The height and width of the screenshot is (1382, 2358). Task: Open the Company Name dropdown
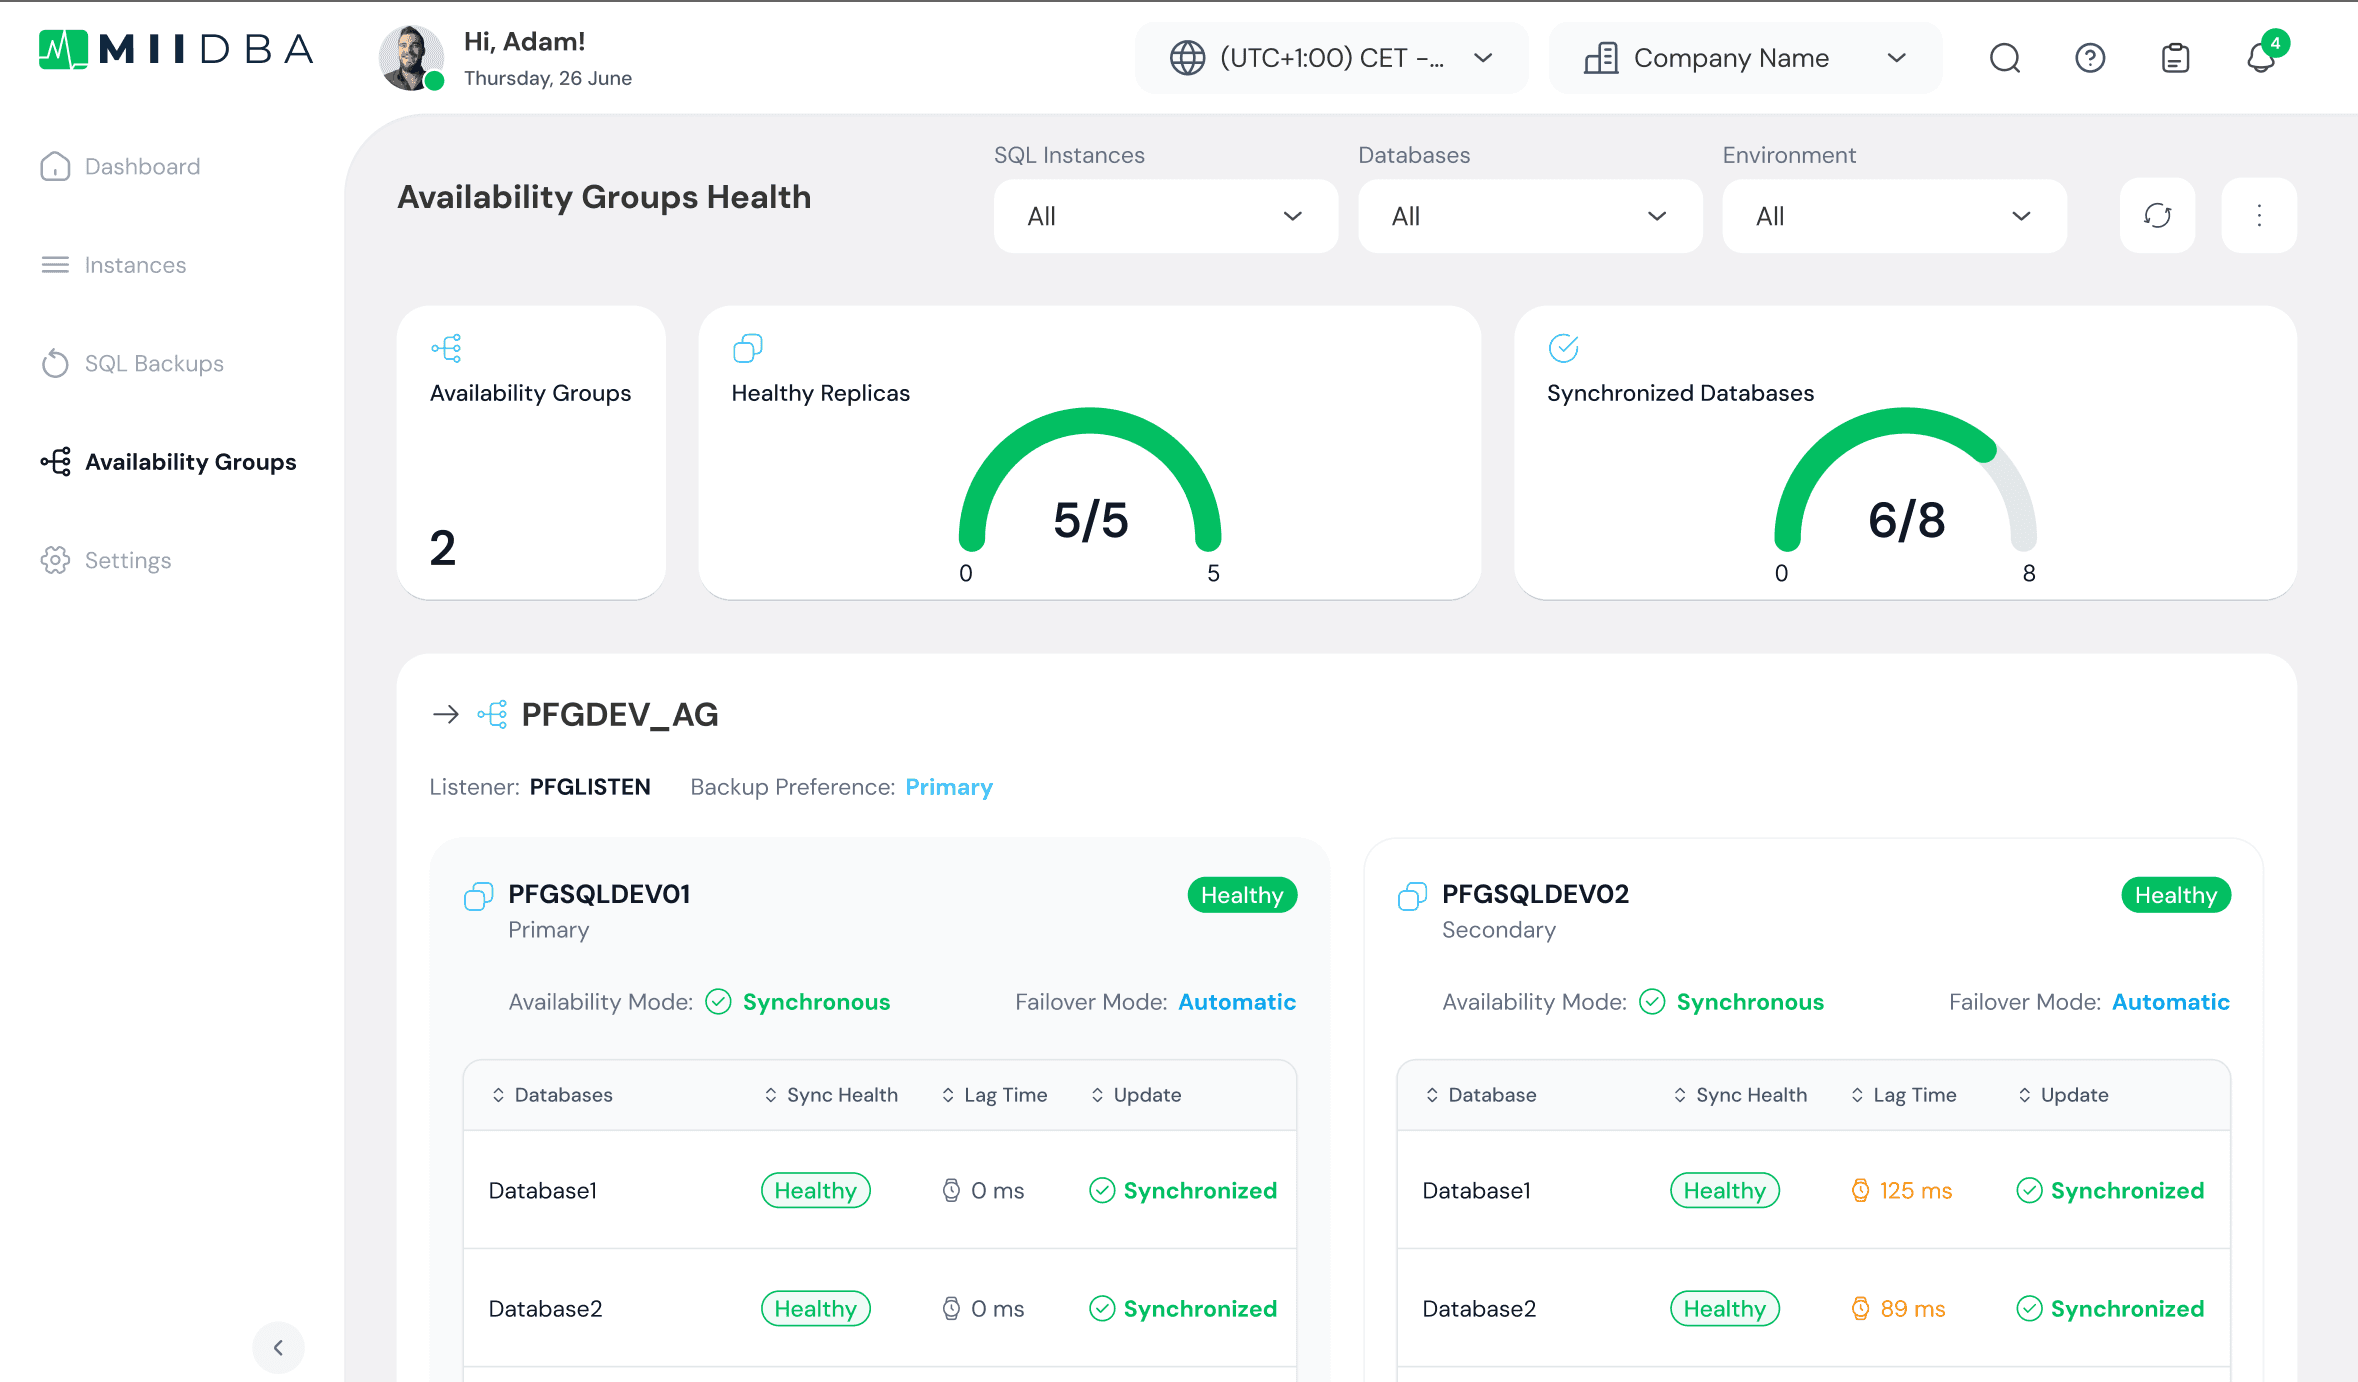(1745, 58)
